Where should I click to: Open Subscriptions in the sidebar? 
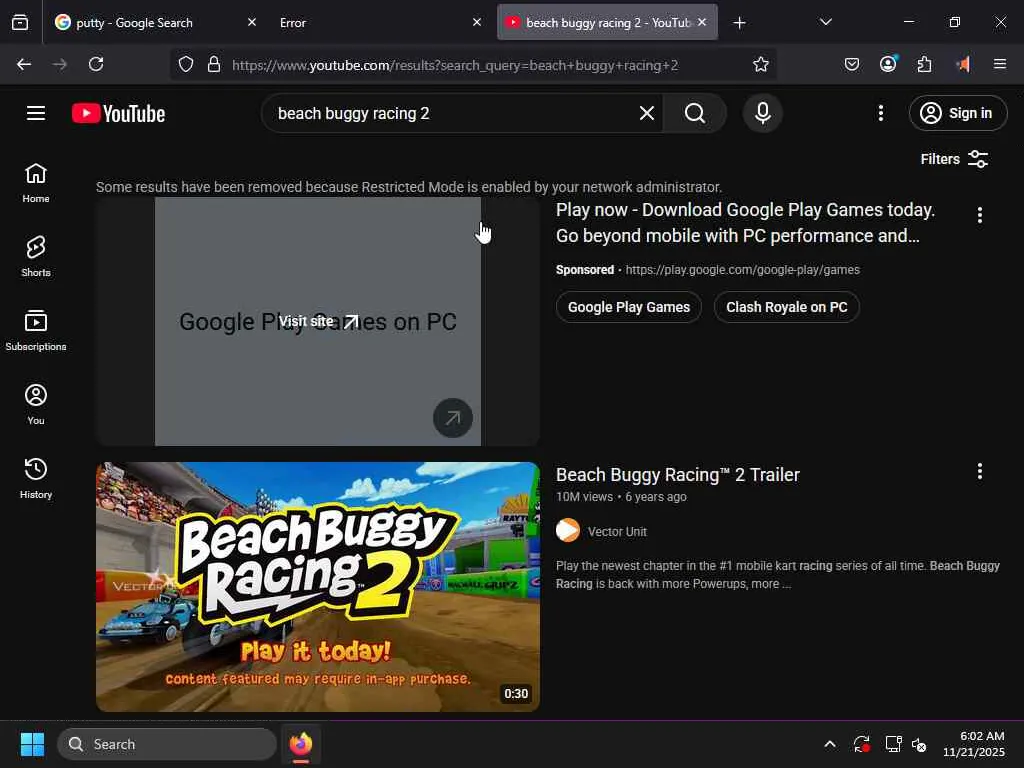click(x=36, y=330)
